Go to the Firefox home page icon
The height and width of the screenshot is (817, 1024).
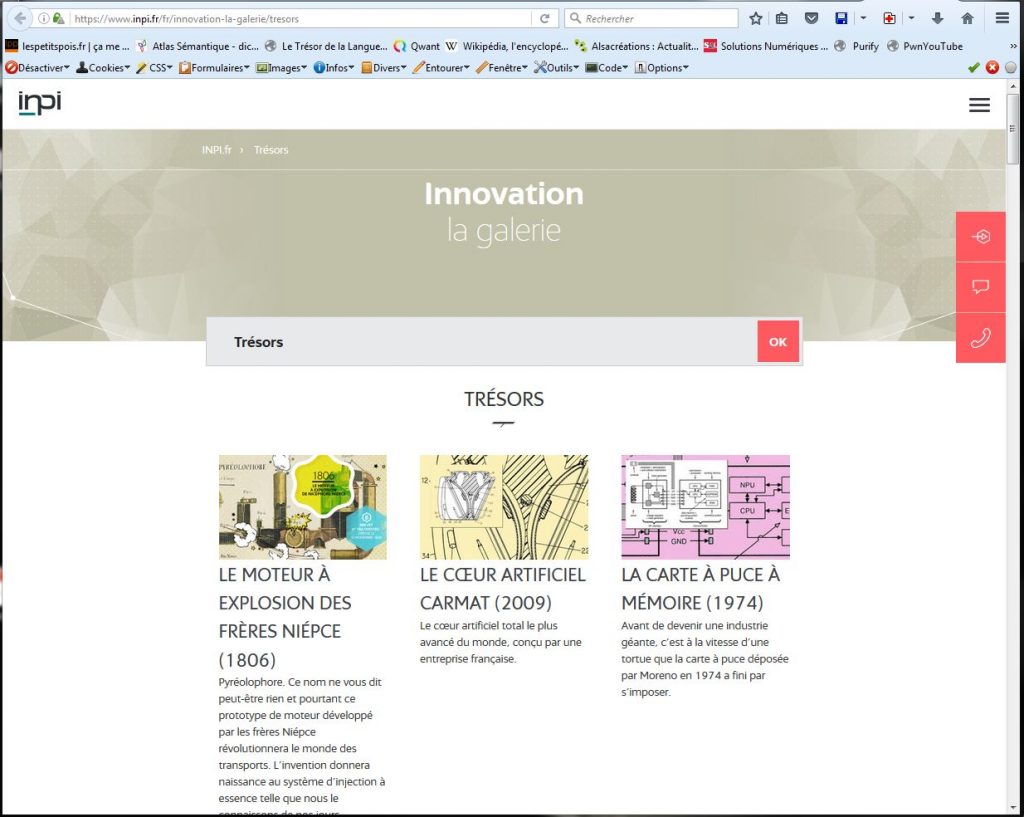click(967, 18)
